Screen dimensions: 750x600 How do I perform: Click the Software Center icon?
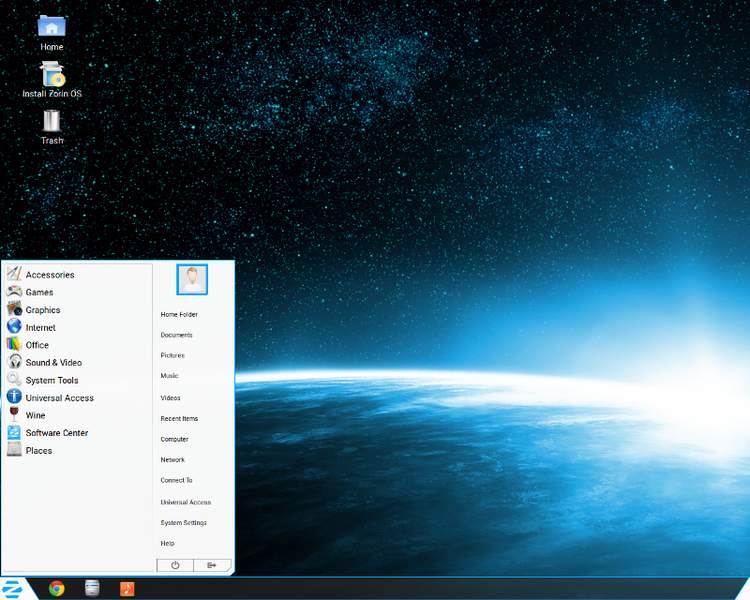(14, 432)
